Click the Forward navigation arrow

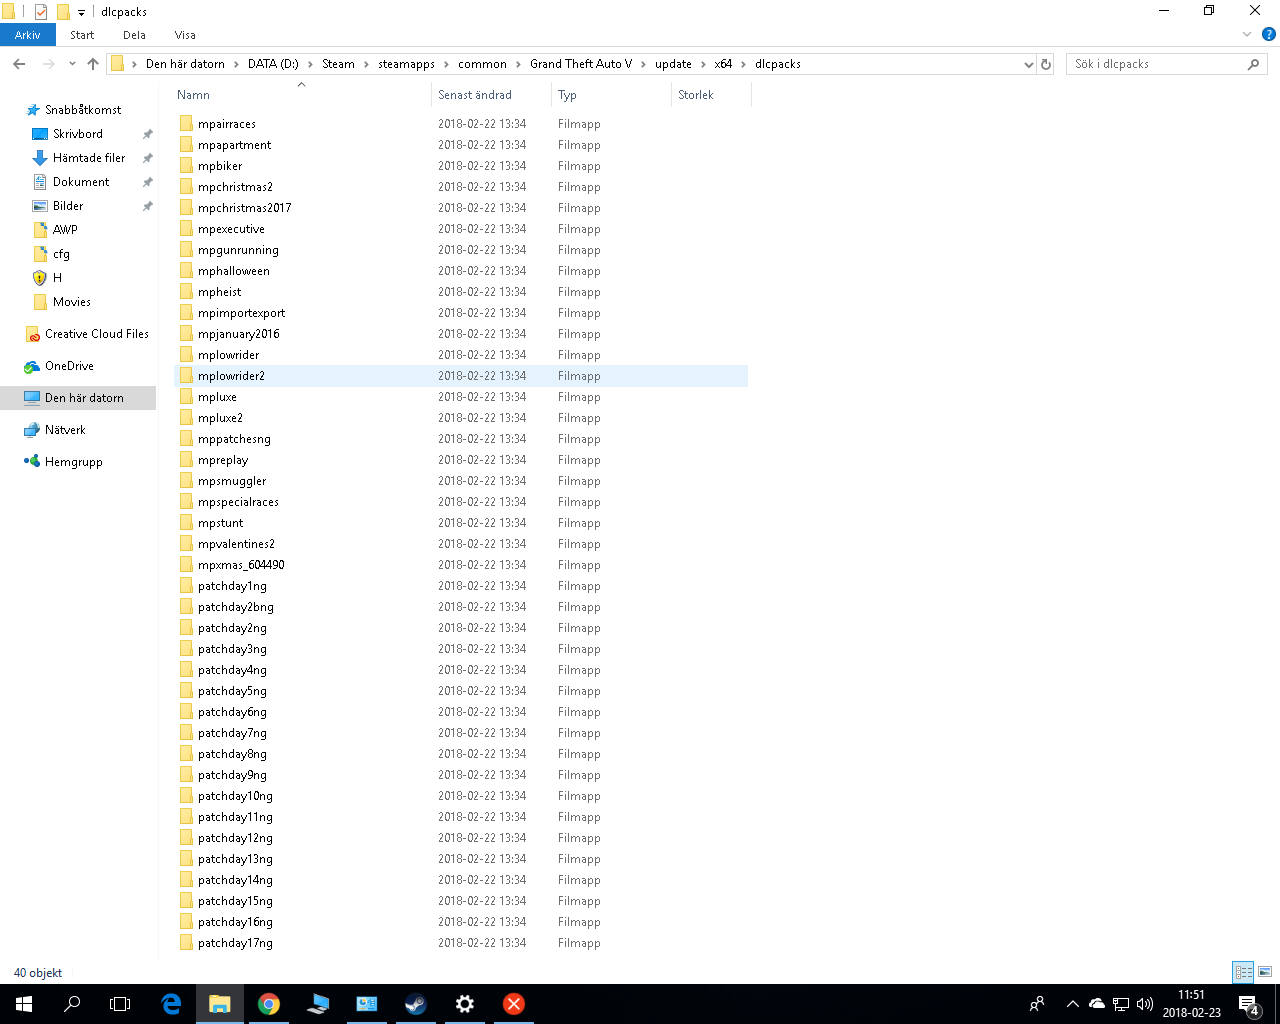tap(48, 64)
